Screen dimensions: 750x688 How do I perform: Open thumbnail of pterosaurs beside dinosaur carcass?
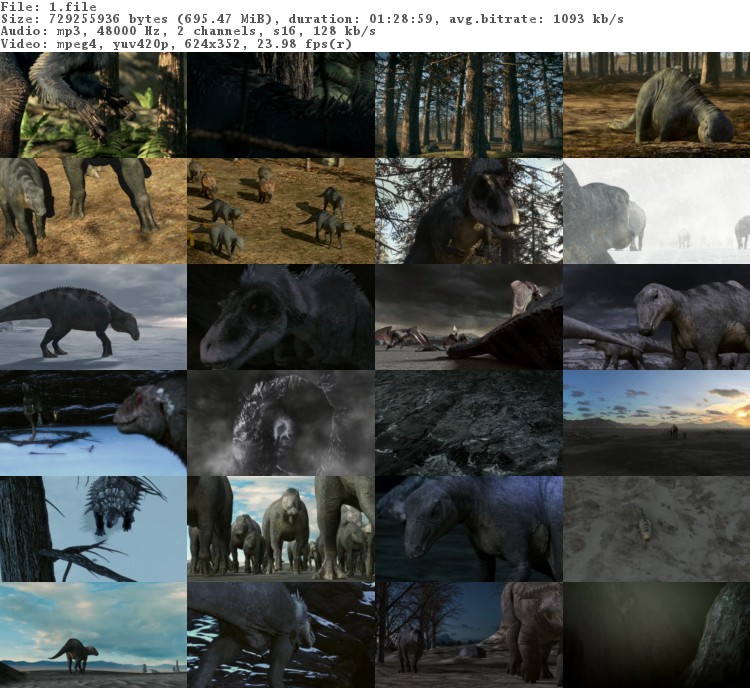point(469,317)
